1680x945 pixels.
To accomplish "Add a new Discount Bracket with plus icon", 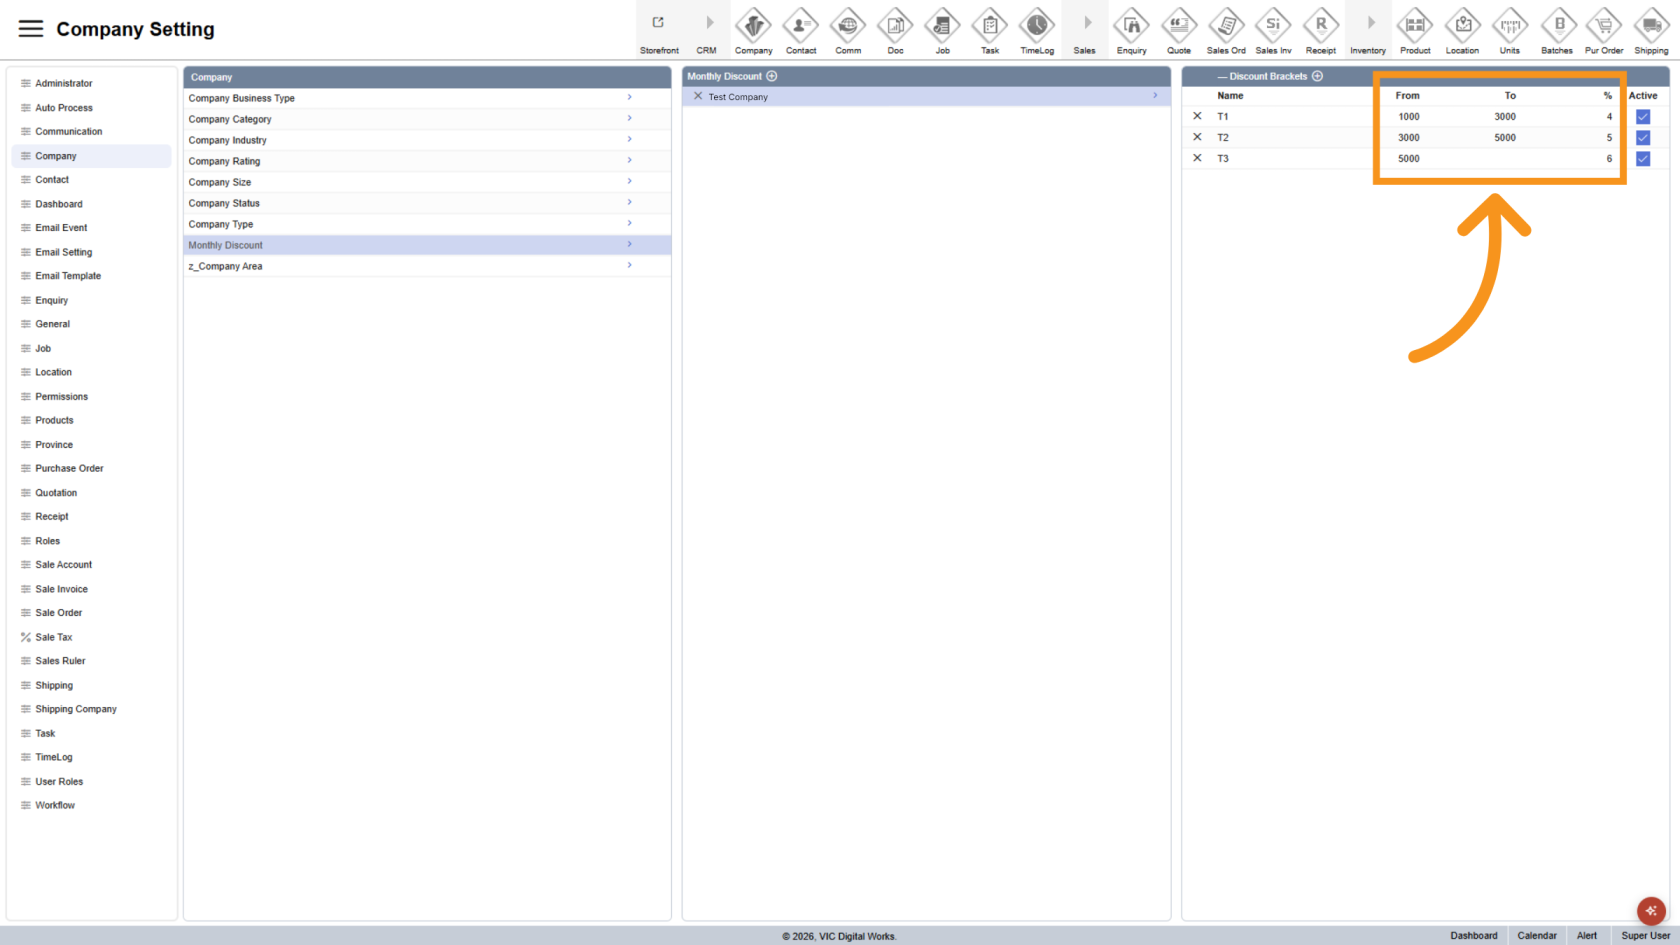I will coord(1317,76).
